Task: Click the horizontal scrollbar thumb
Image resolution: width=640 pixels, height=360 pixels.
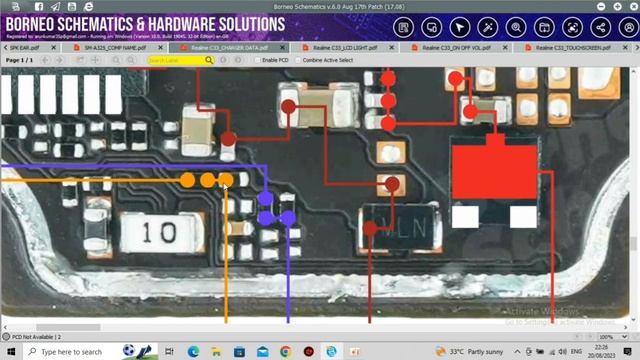Action: 68,327
